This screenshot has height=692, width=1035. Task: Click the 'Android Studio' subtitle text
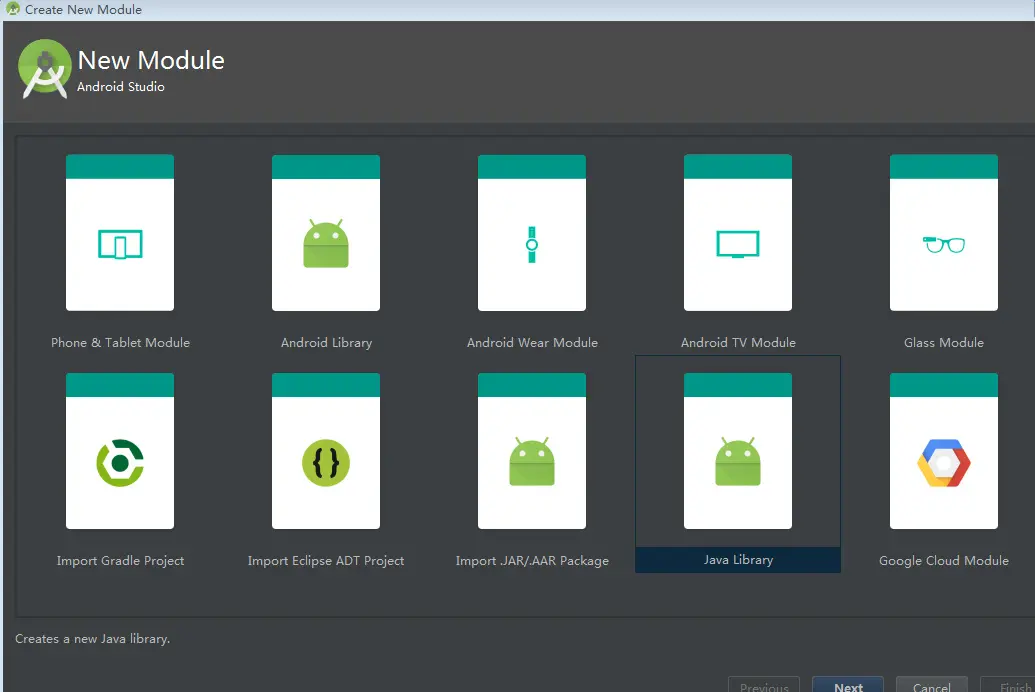pyautogui.click(x=121, y=86)
